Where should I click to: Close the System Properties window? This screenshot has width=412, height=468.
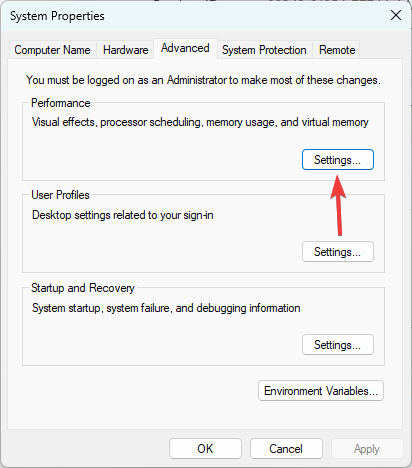point(396,15)
